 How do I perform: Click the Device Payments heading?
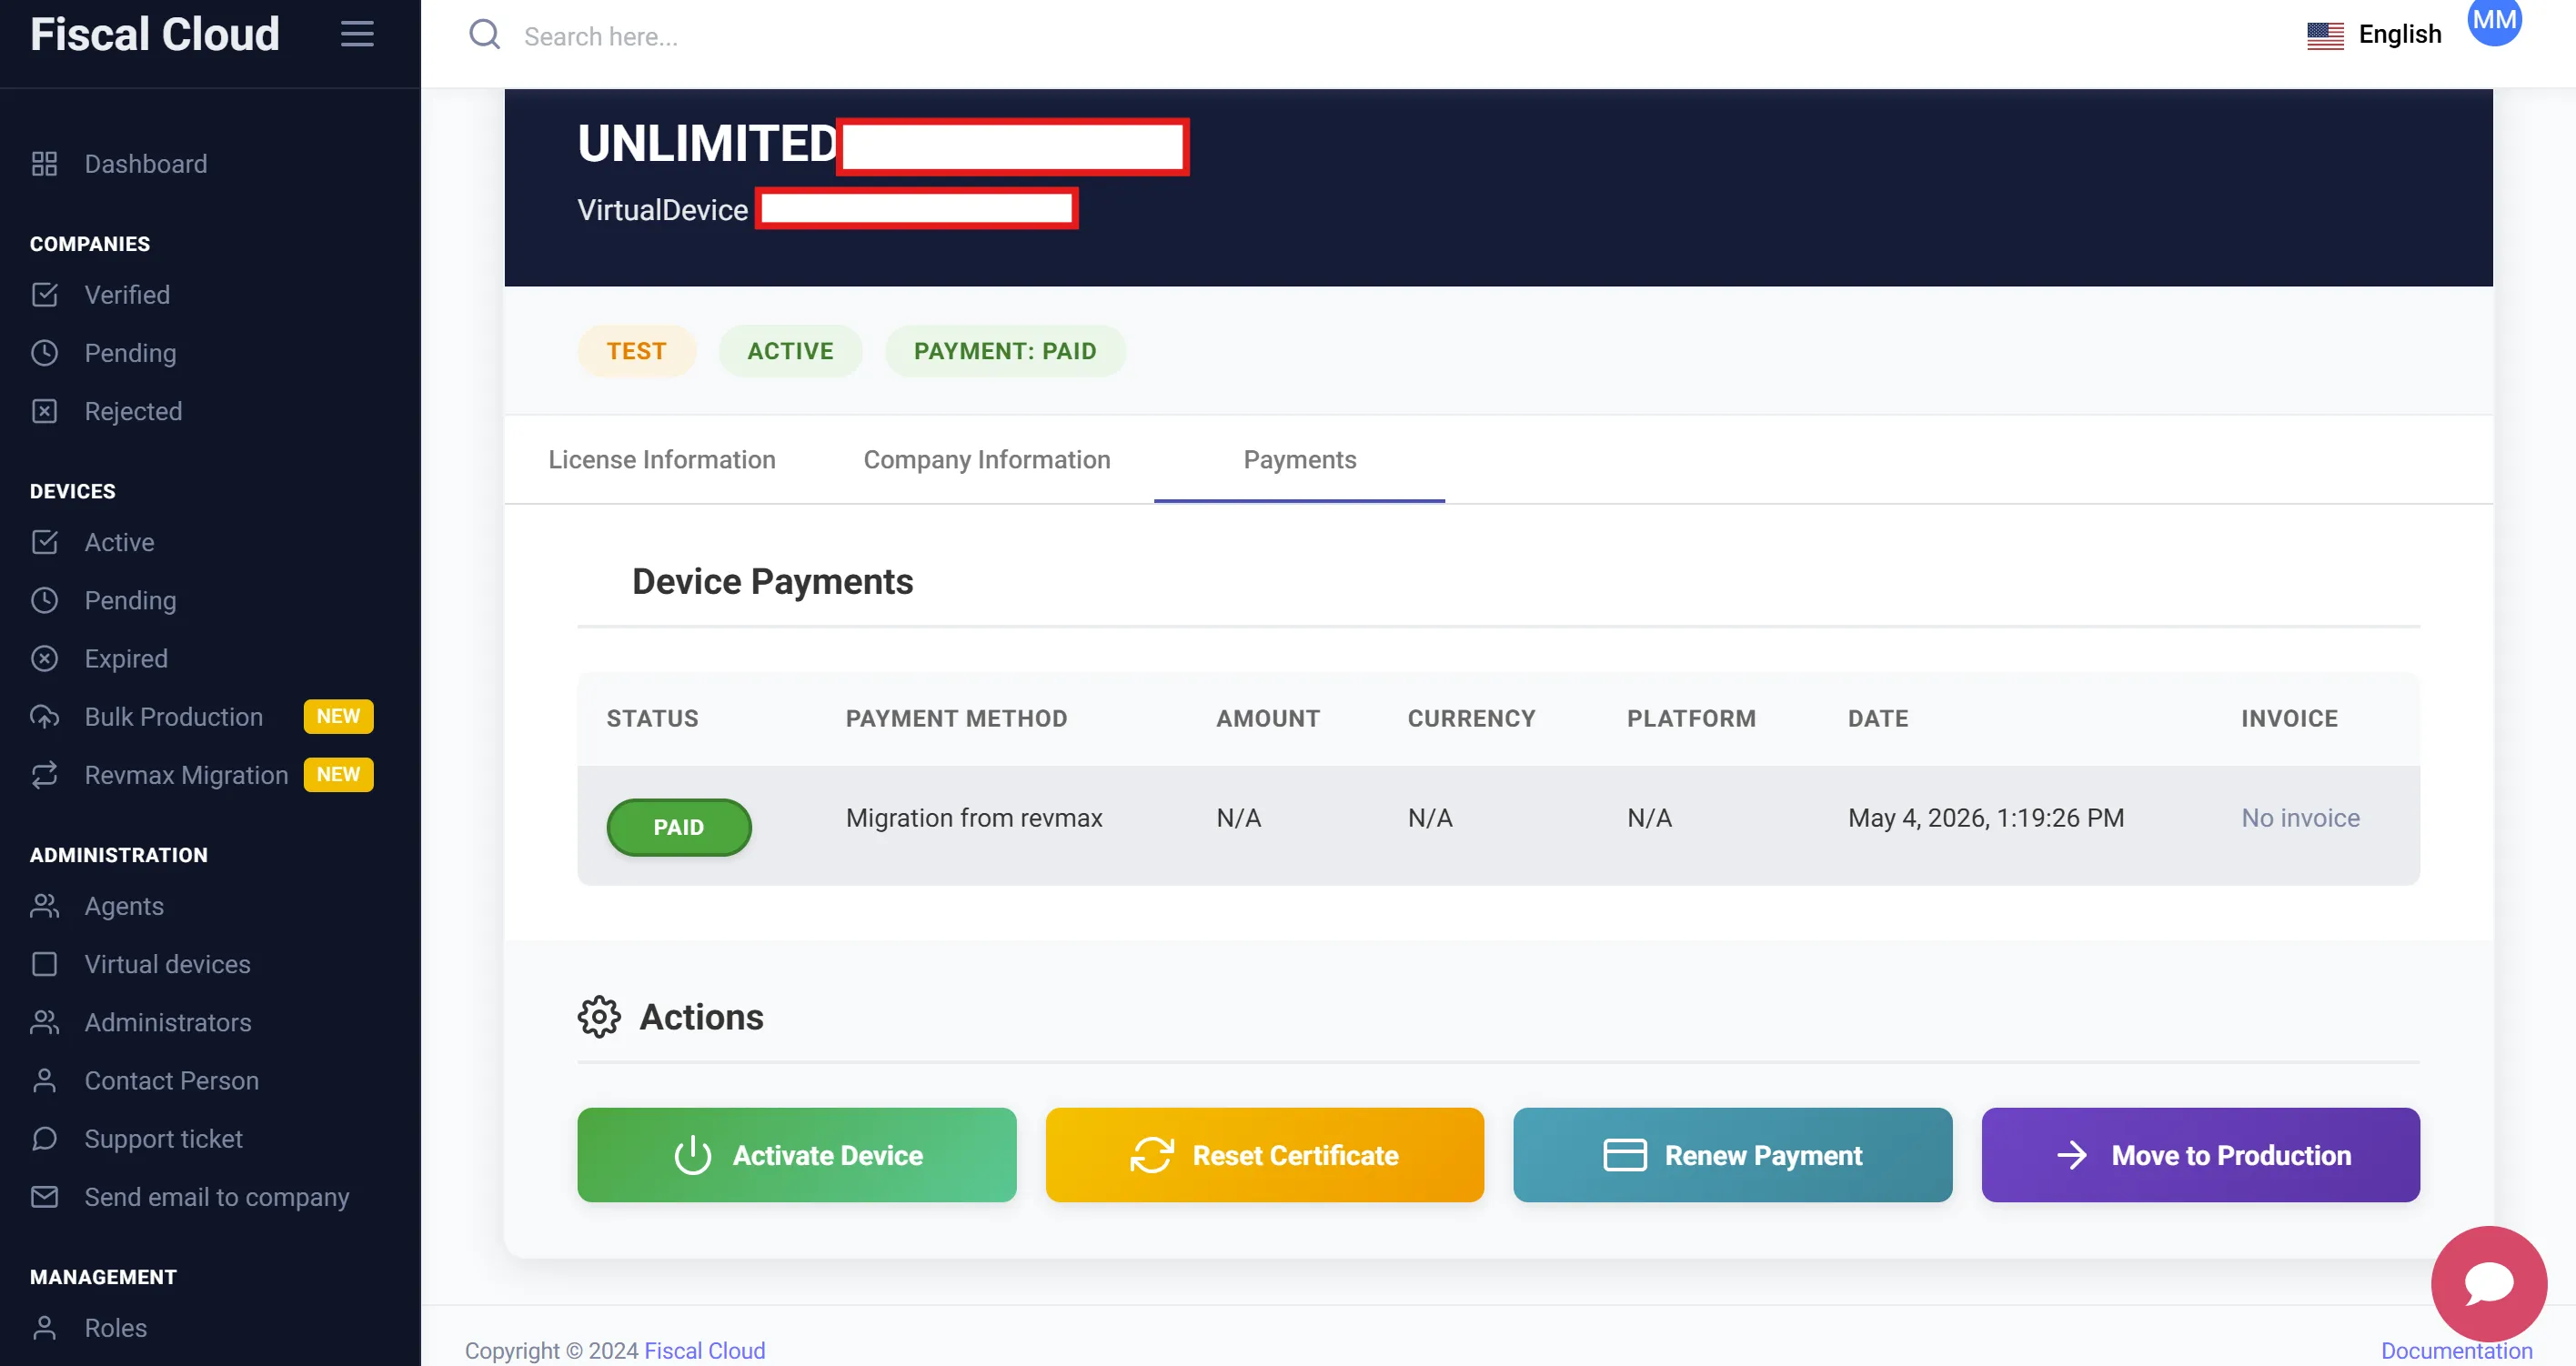pos(772,582)
